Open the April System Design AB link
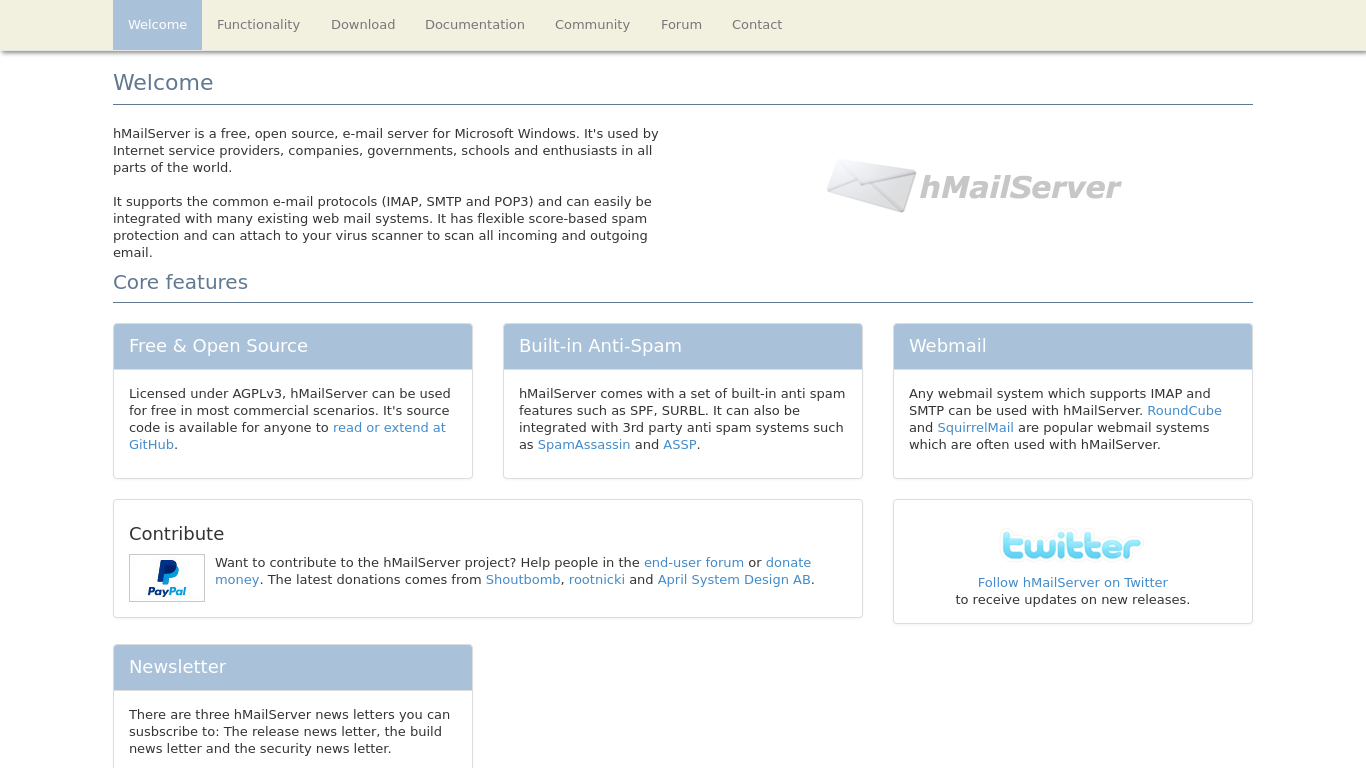 coord(734,580)
